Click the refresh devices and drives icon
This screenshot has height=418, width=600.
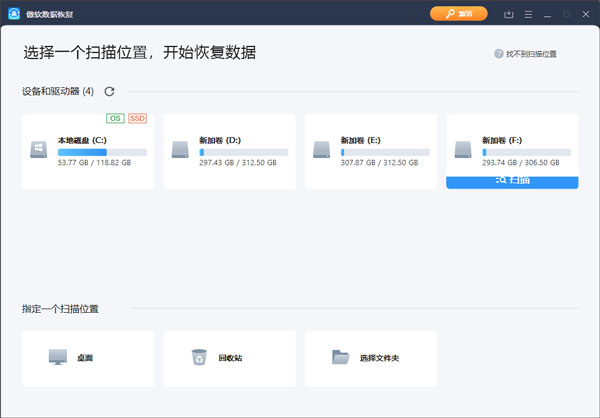[x=109, y=91]
